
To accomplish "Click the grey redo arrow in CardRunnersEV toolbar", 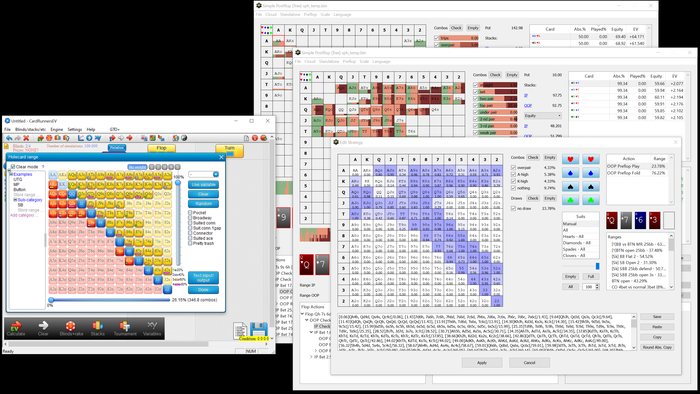I will (17, 138).
